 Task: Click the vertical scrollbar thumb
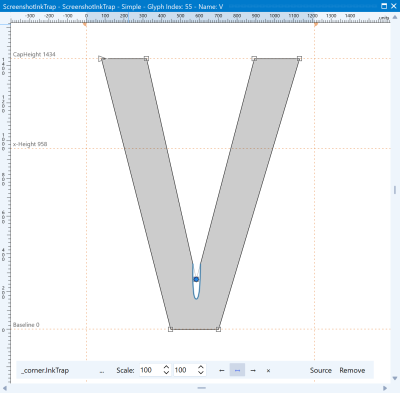395,190
